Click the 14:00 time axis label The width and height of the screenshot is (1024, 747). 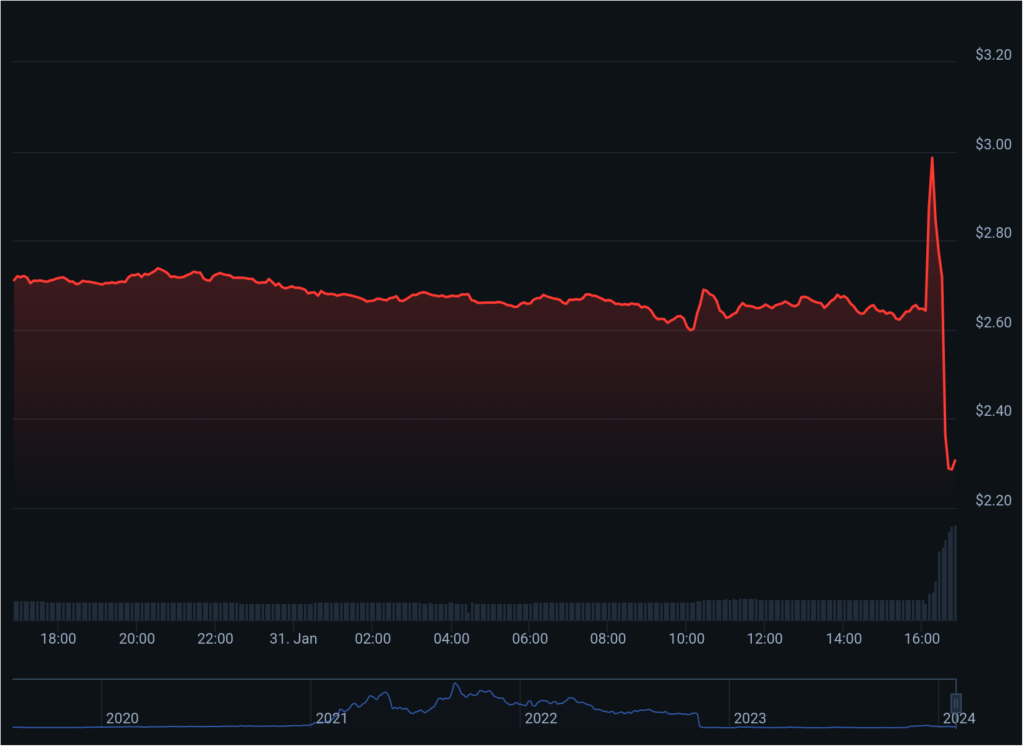844,639
